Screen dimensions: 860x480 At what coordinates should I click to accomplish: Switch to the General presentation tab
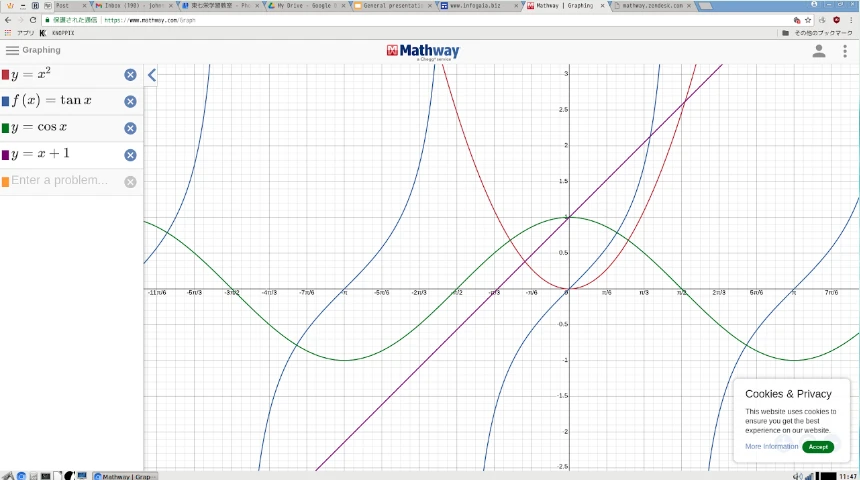[392, 5]
